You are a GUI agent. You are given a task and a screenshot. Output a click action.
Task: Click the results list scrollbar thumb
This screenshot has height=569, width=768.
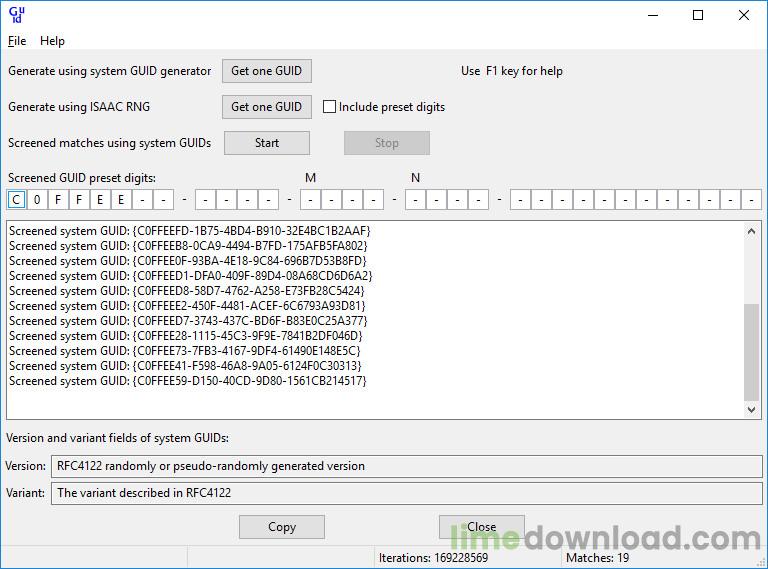[751, 352]
